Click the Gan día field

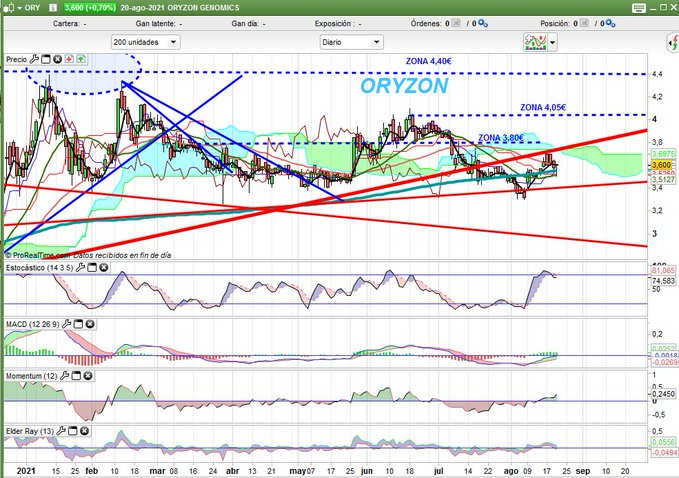pos(248,23)
